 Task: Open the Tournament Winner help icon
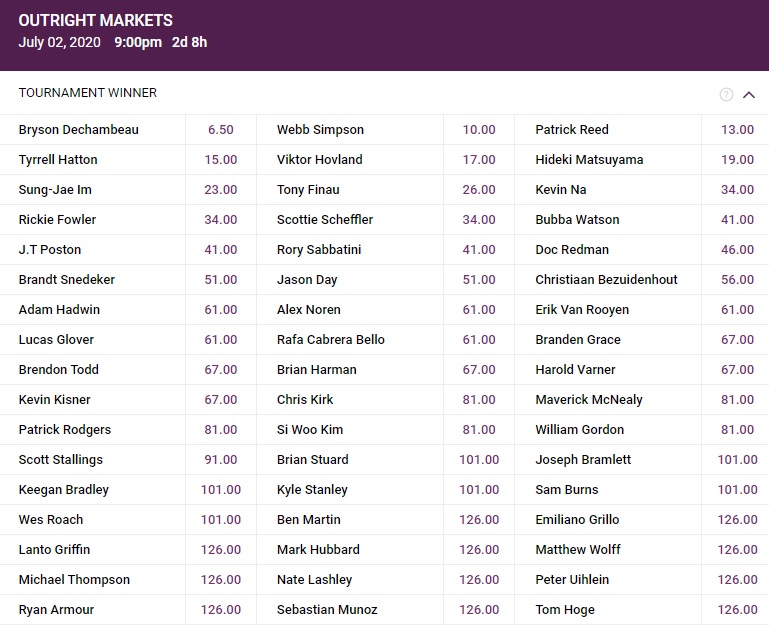(726, 94)
